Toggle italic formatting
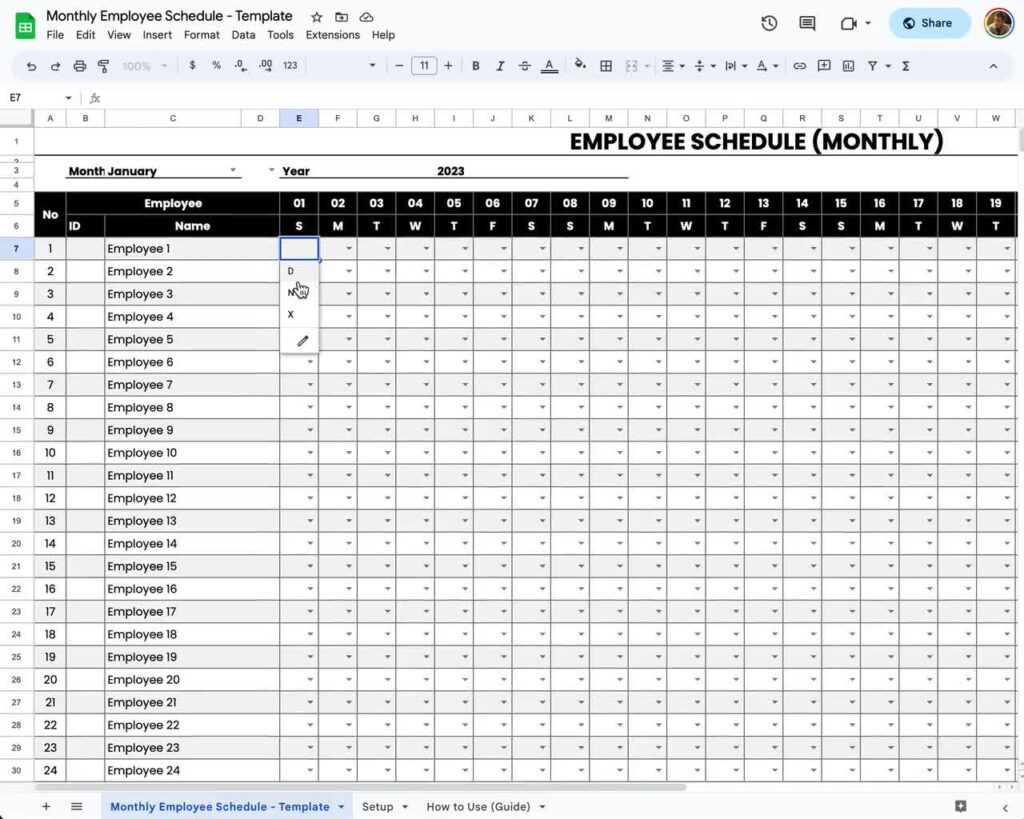 [500, 66]
